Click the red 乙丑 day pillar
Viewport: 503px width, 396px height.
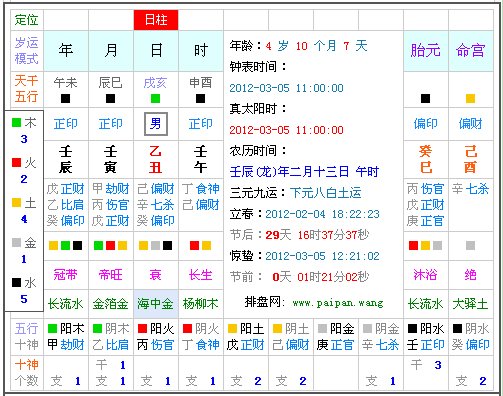[x=156, y=159]
